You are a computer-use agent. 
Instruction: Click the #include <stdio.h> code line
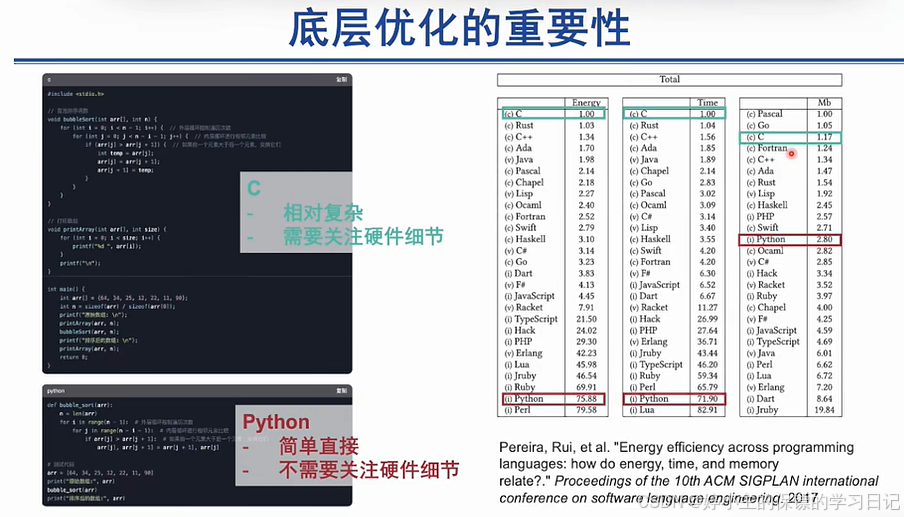point(76,94)
